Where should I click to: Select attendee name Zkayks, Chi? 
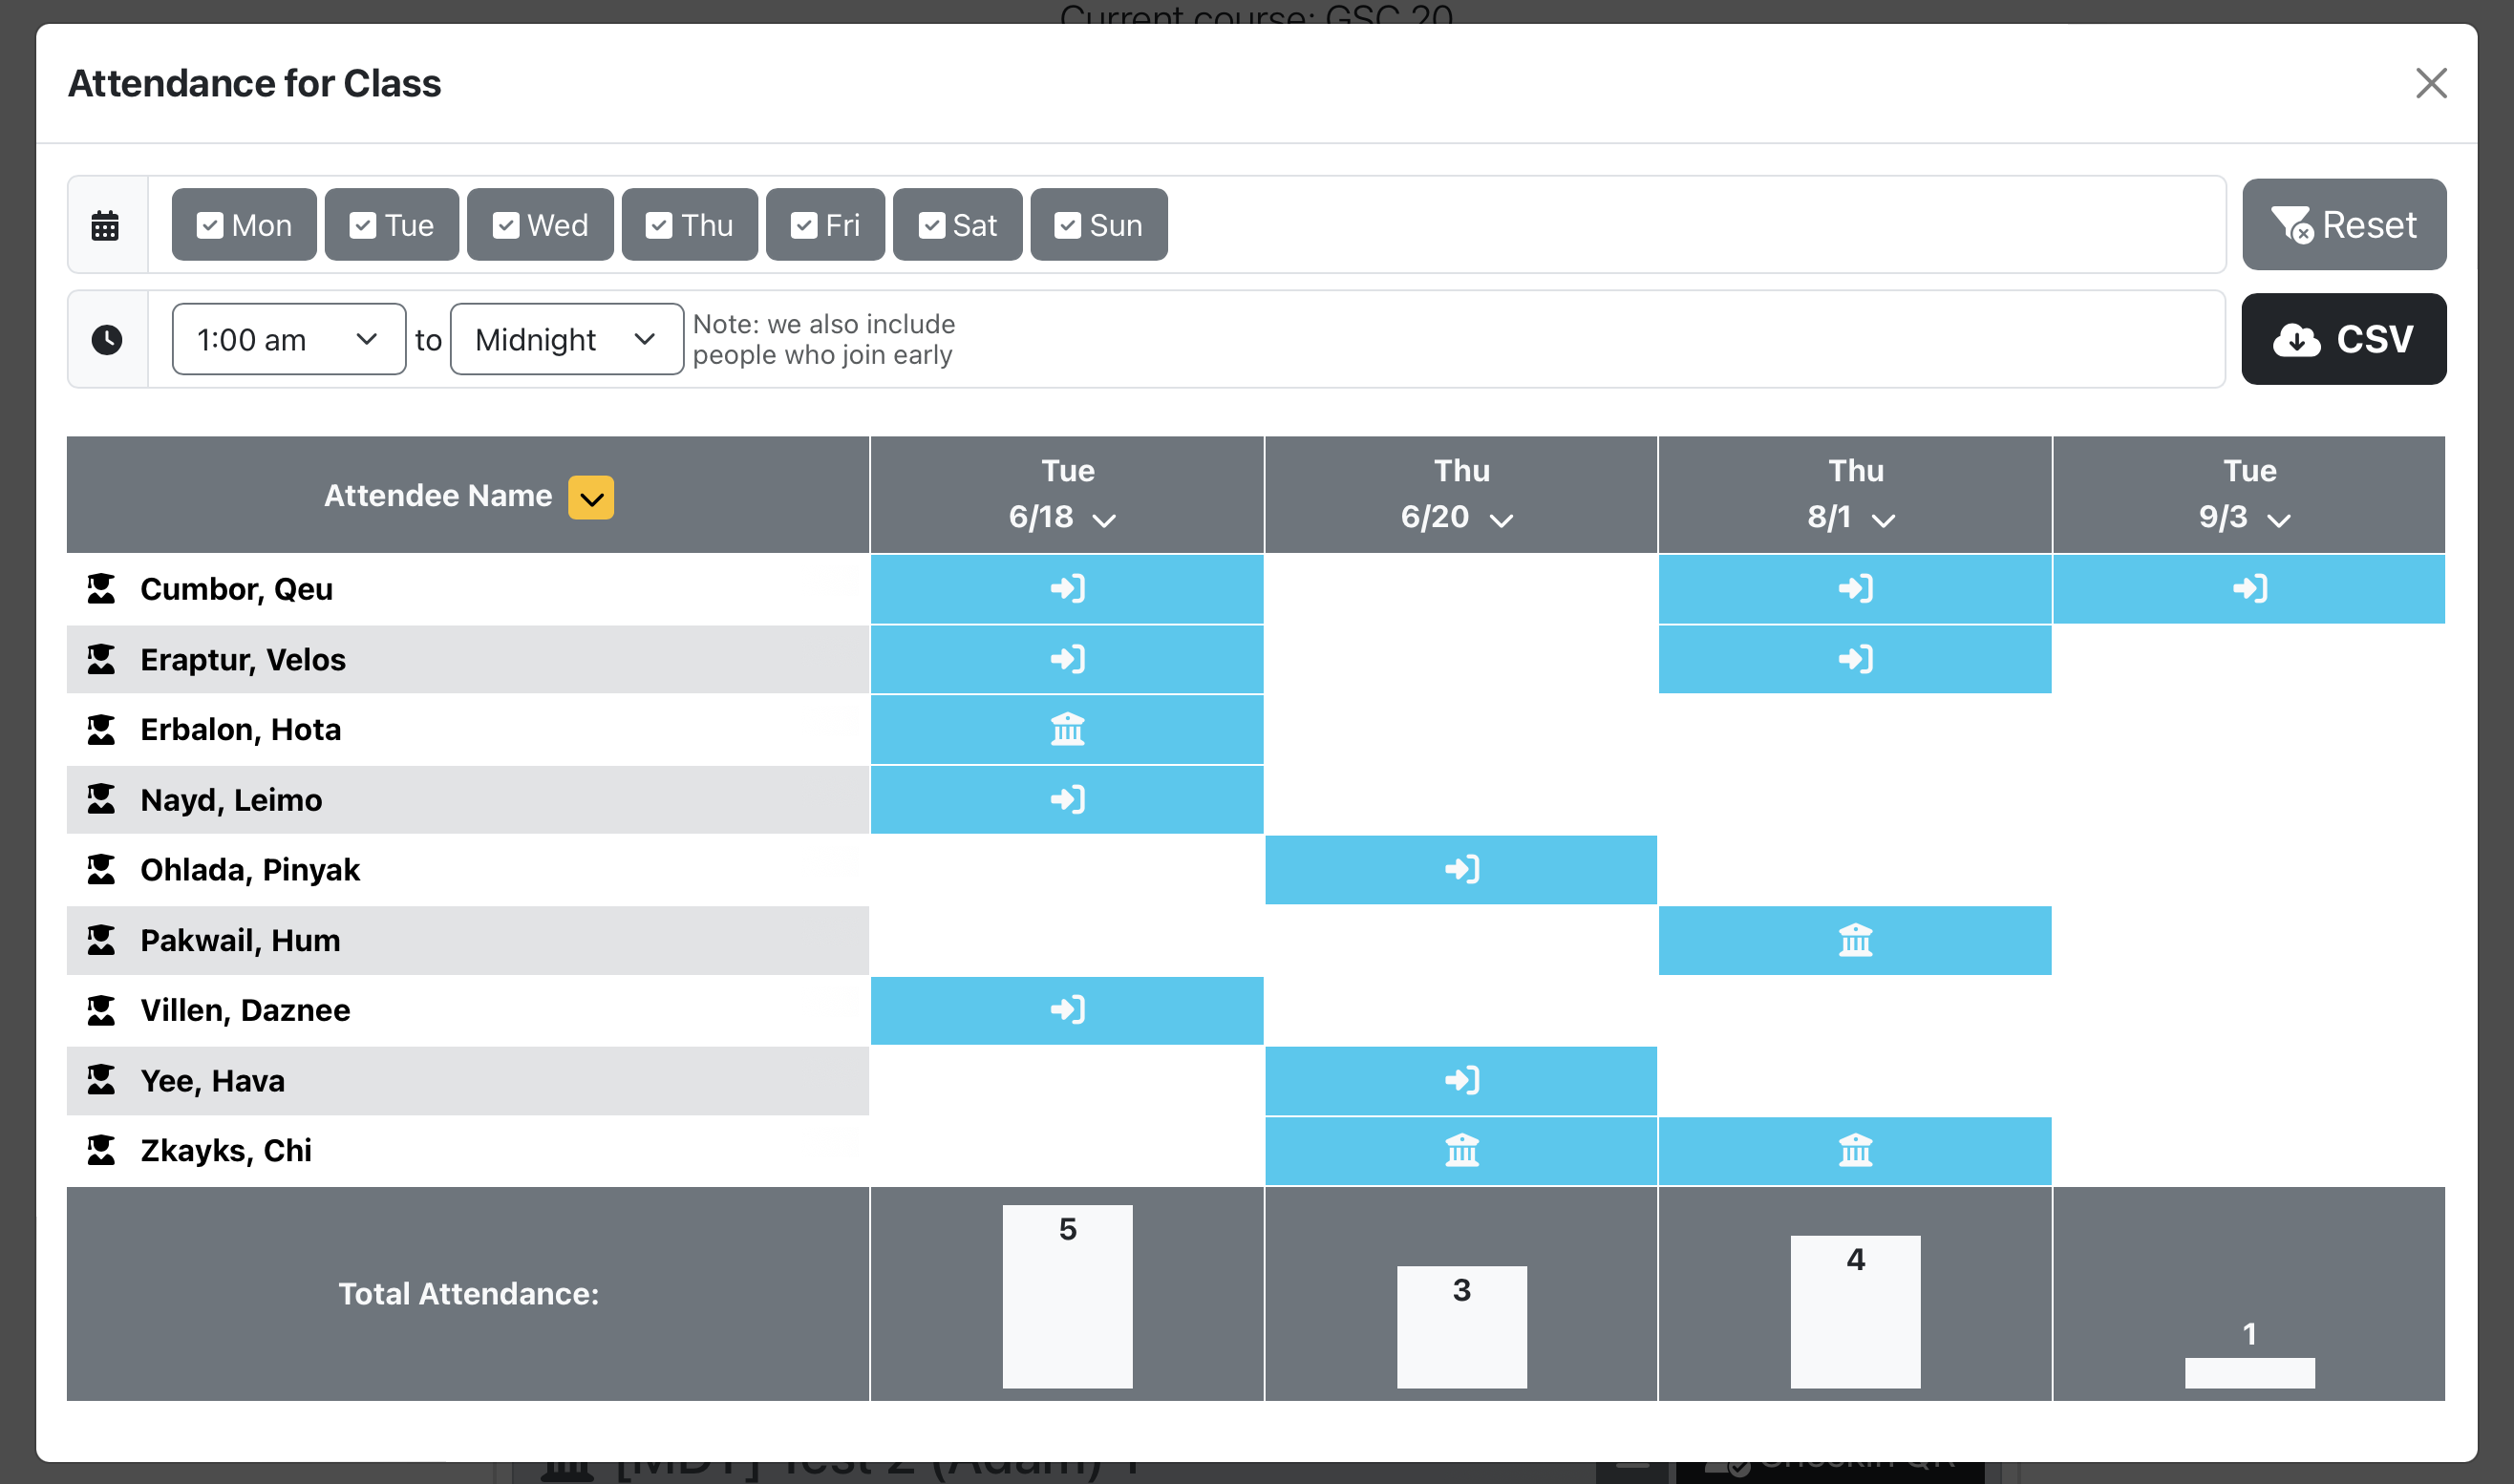226,1150
